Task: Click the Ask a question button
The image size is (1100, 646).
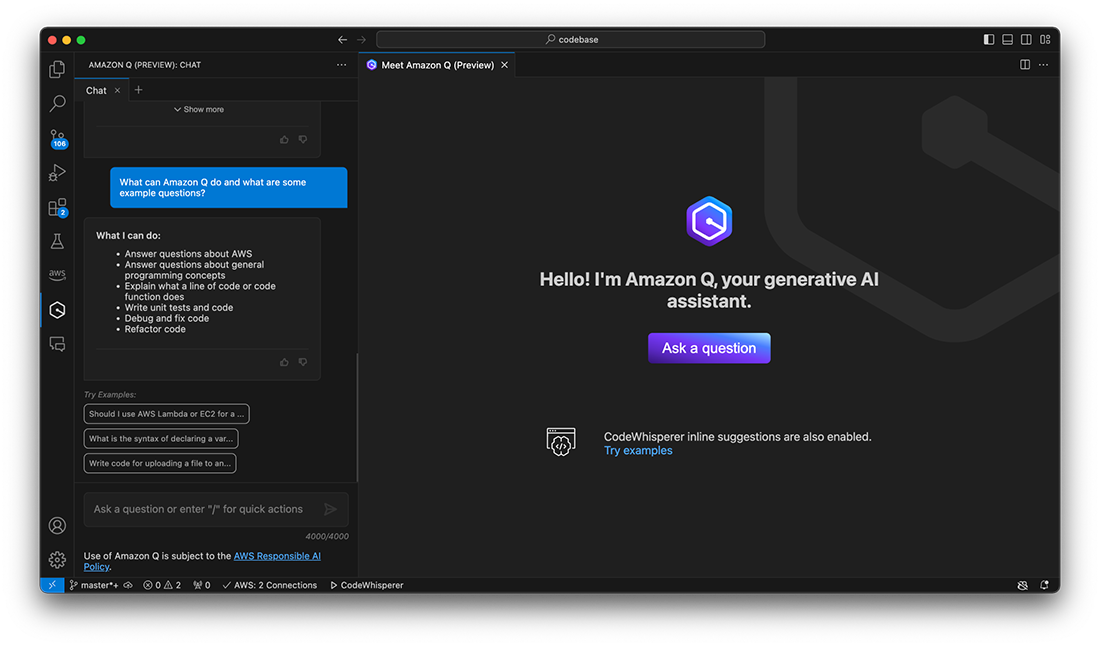Action: (x=709, y=348)
